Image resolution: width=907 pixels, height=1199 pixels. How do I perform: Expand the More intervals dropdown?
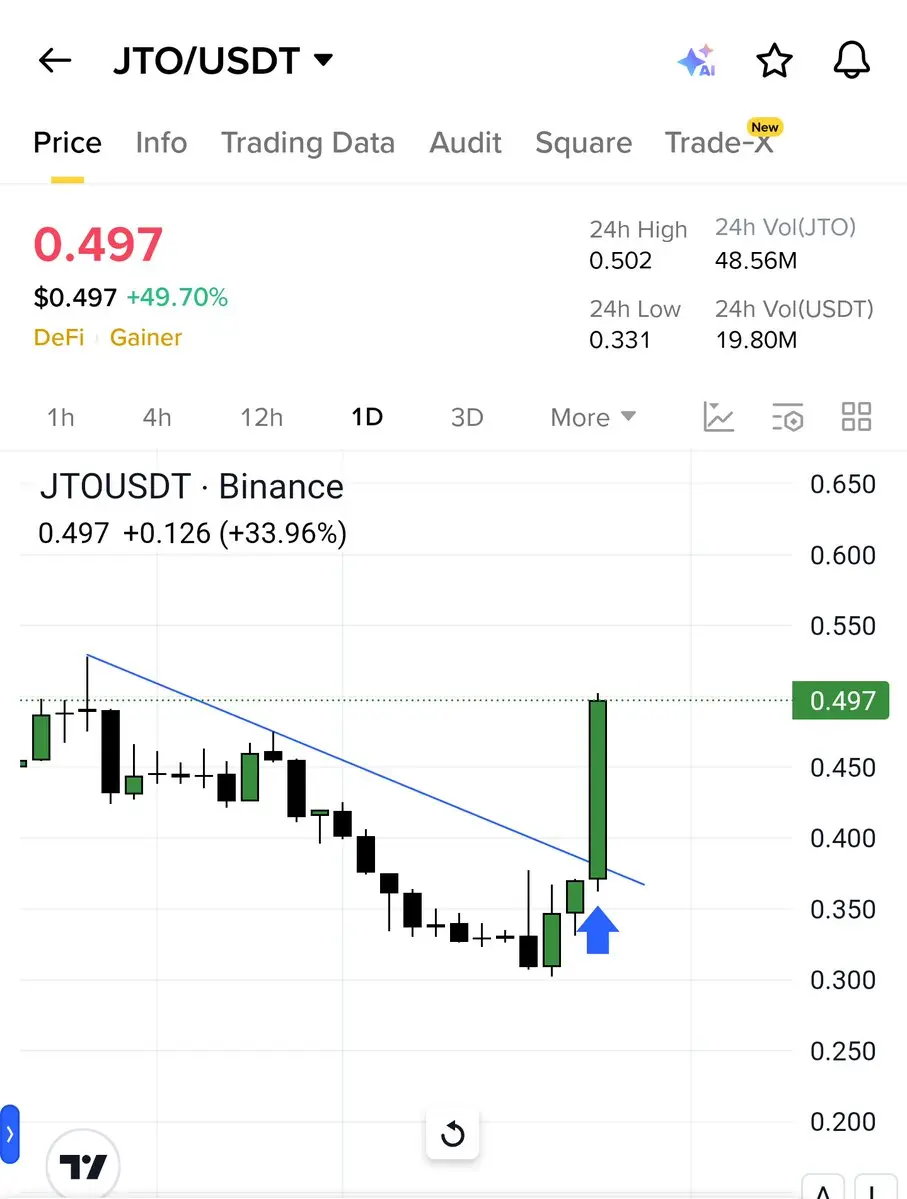[593, 418]
